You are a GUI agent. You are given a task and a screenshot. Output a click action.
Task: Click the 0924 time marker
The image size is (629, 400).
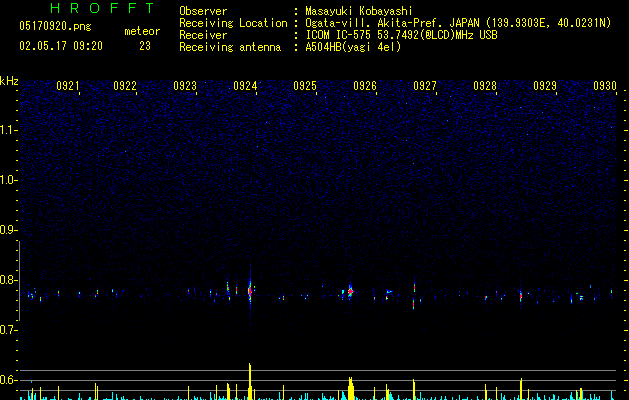pyautogui.click(x=245, y=86)
